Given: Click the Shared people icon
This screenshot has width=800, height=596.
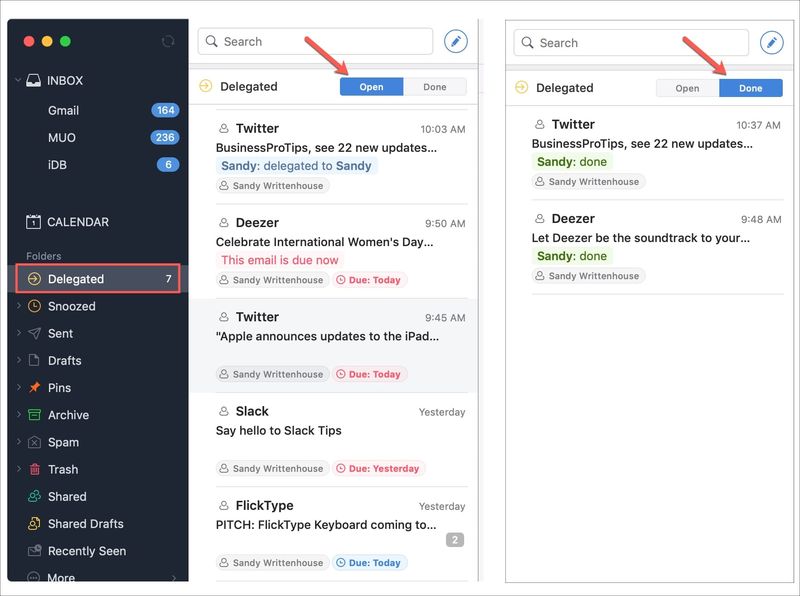Looking at the screenshot, I should coord(34,496).
